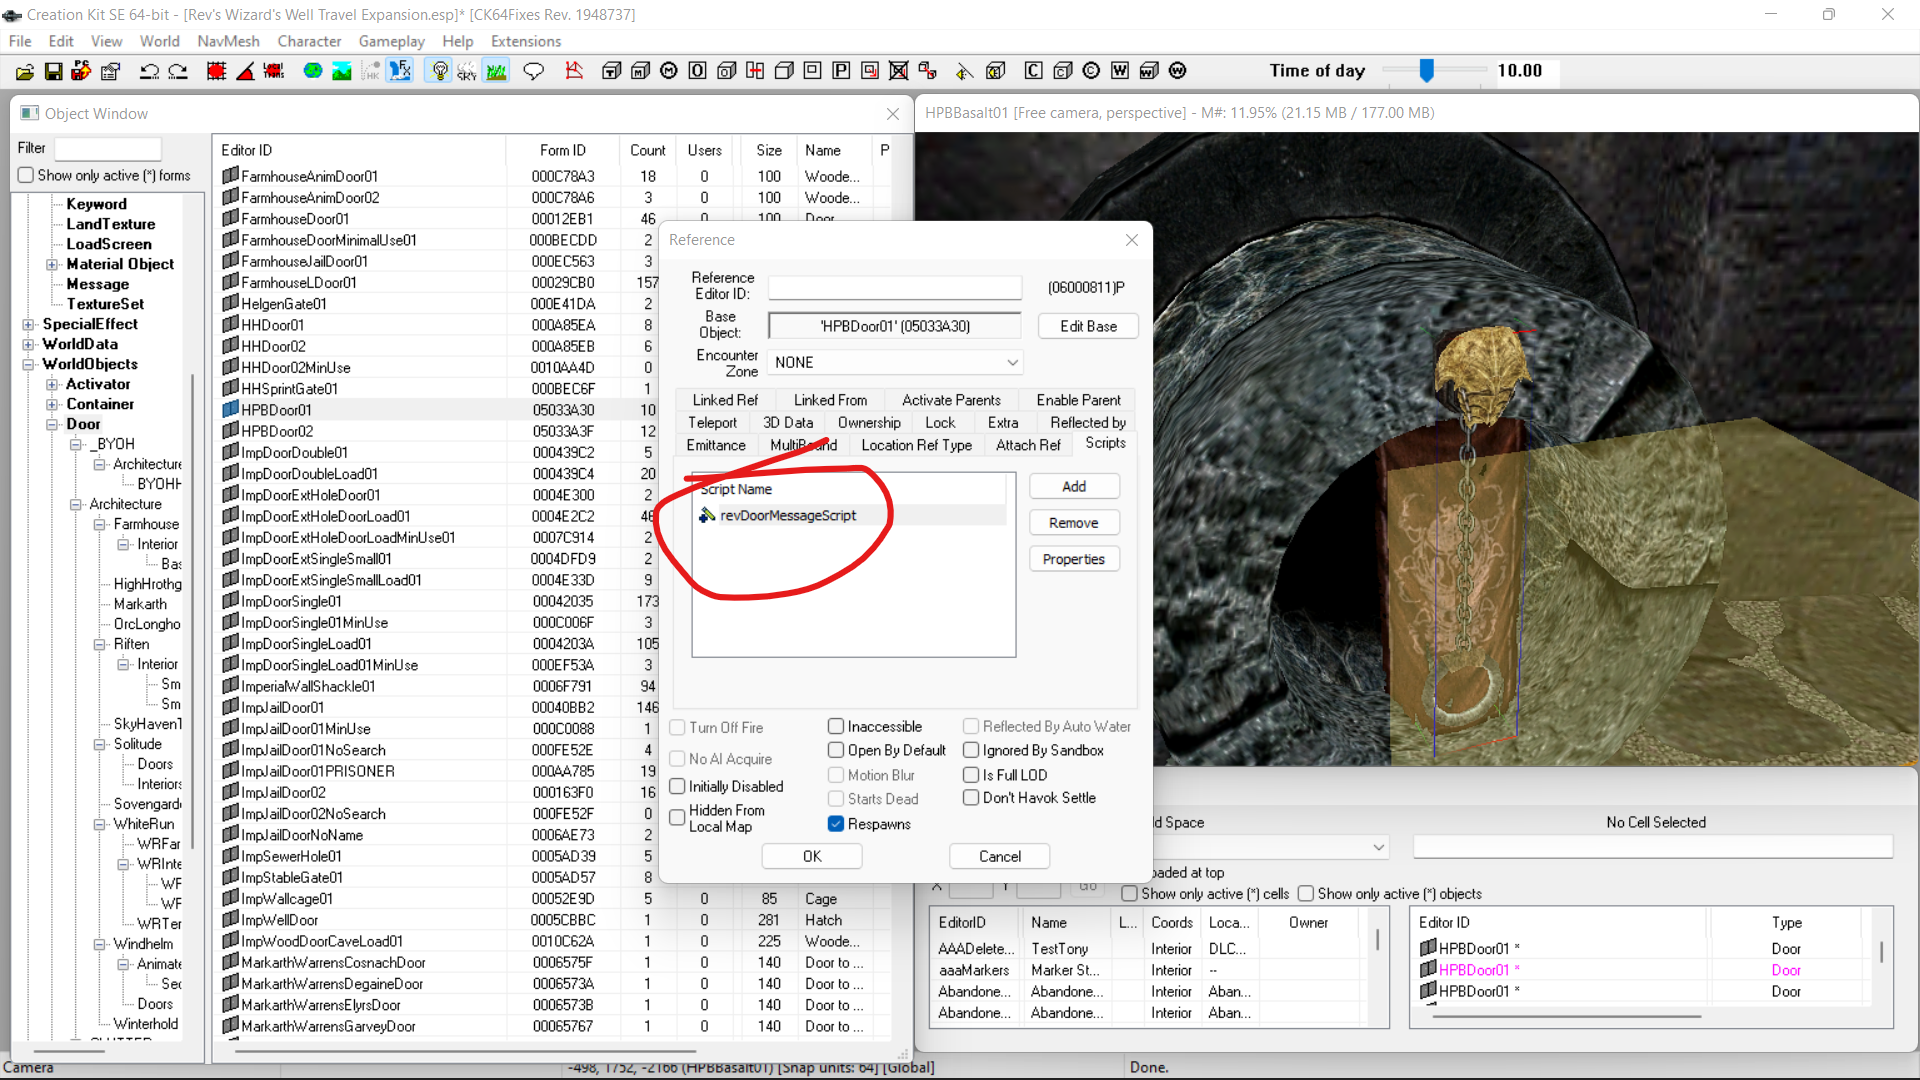The image size is (1920, 1080).
Task: Toggle the Snap to Grid icon
Action: coord(216,71)
